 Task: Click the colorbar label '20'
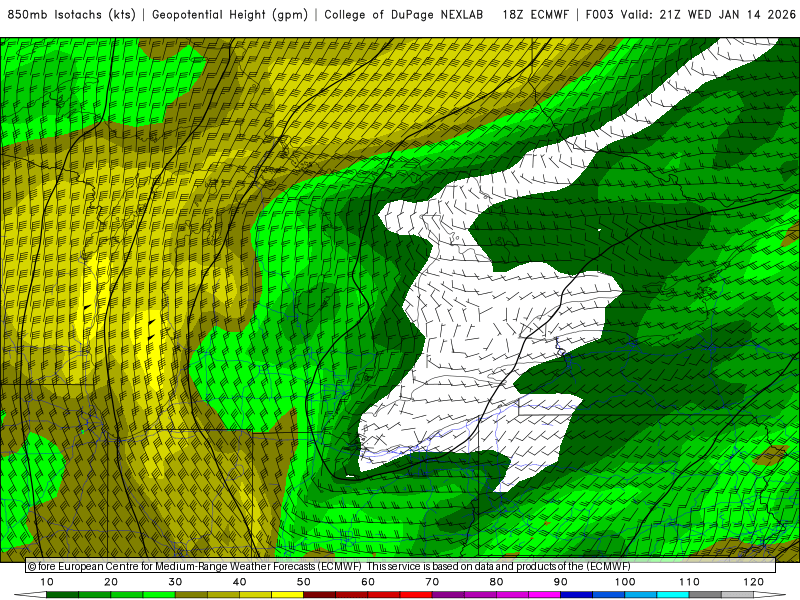click(x=111, y=582)
